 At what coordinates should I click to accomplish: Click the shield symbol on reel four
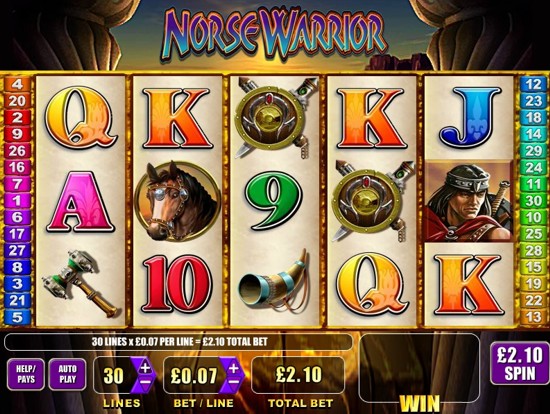(373, 201)
